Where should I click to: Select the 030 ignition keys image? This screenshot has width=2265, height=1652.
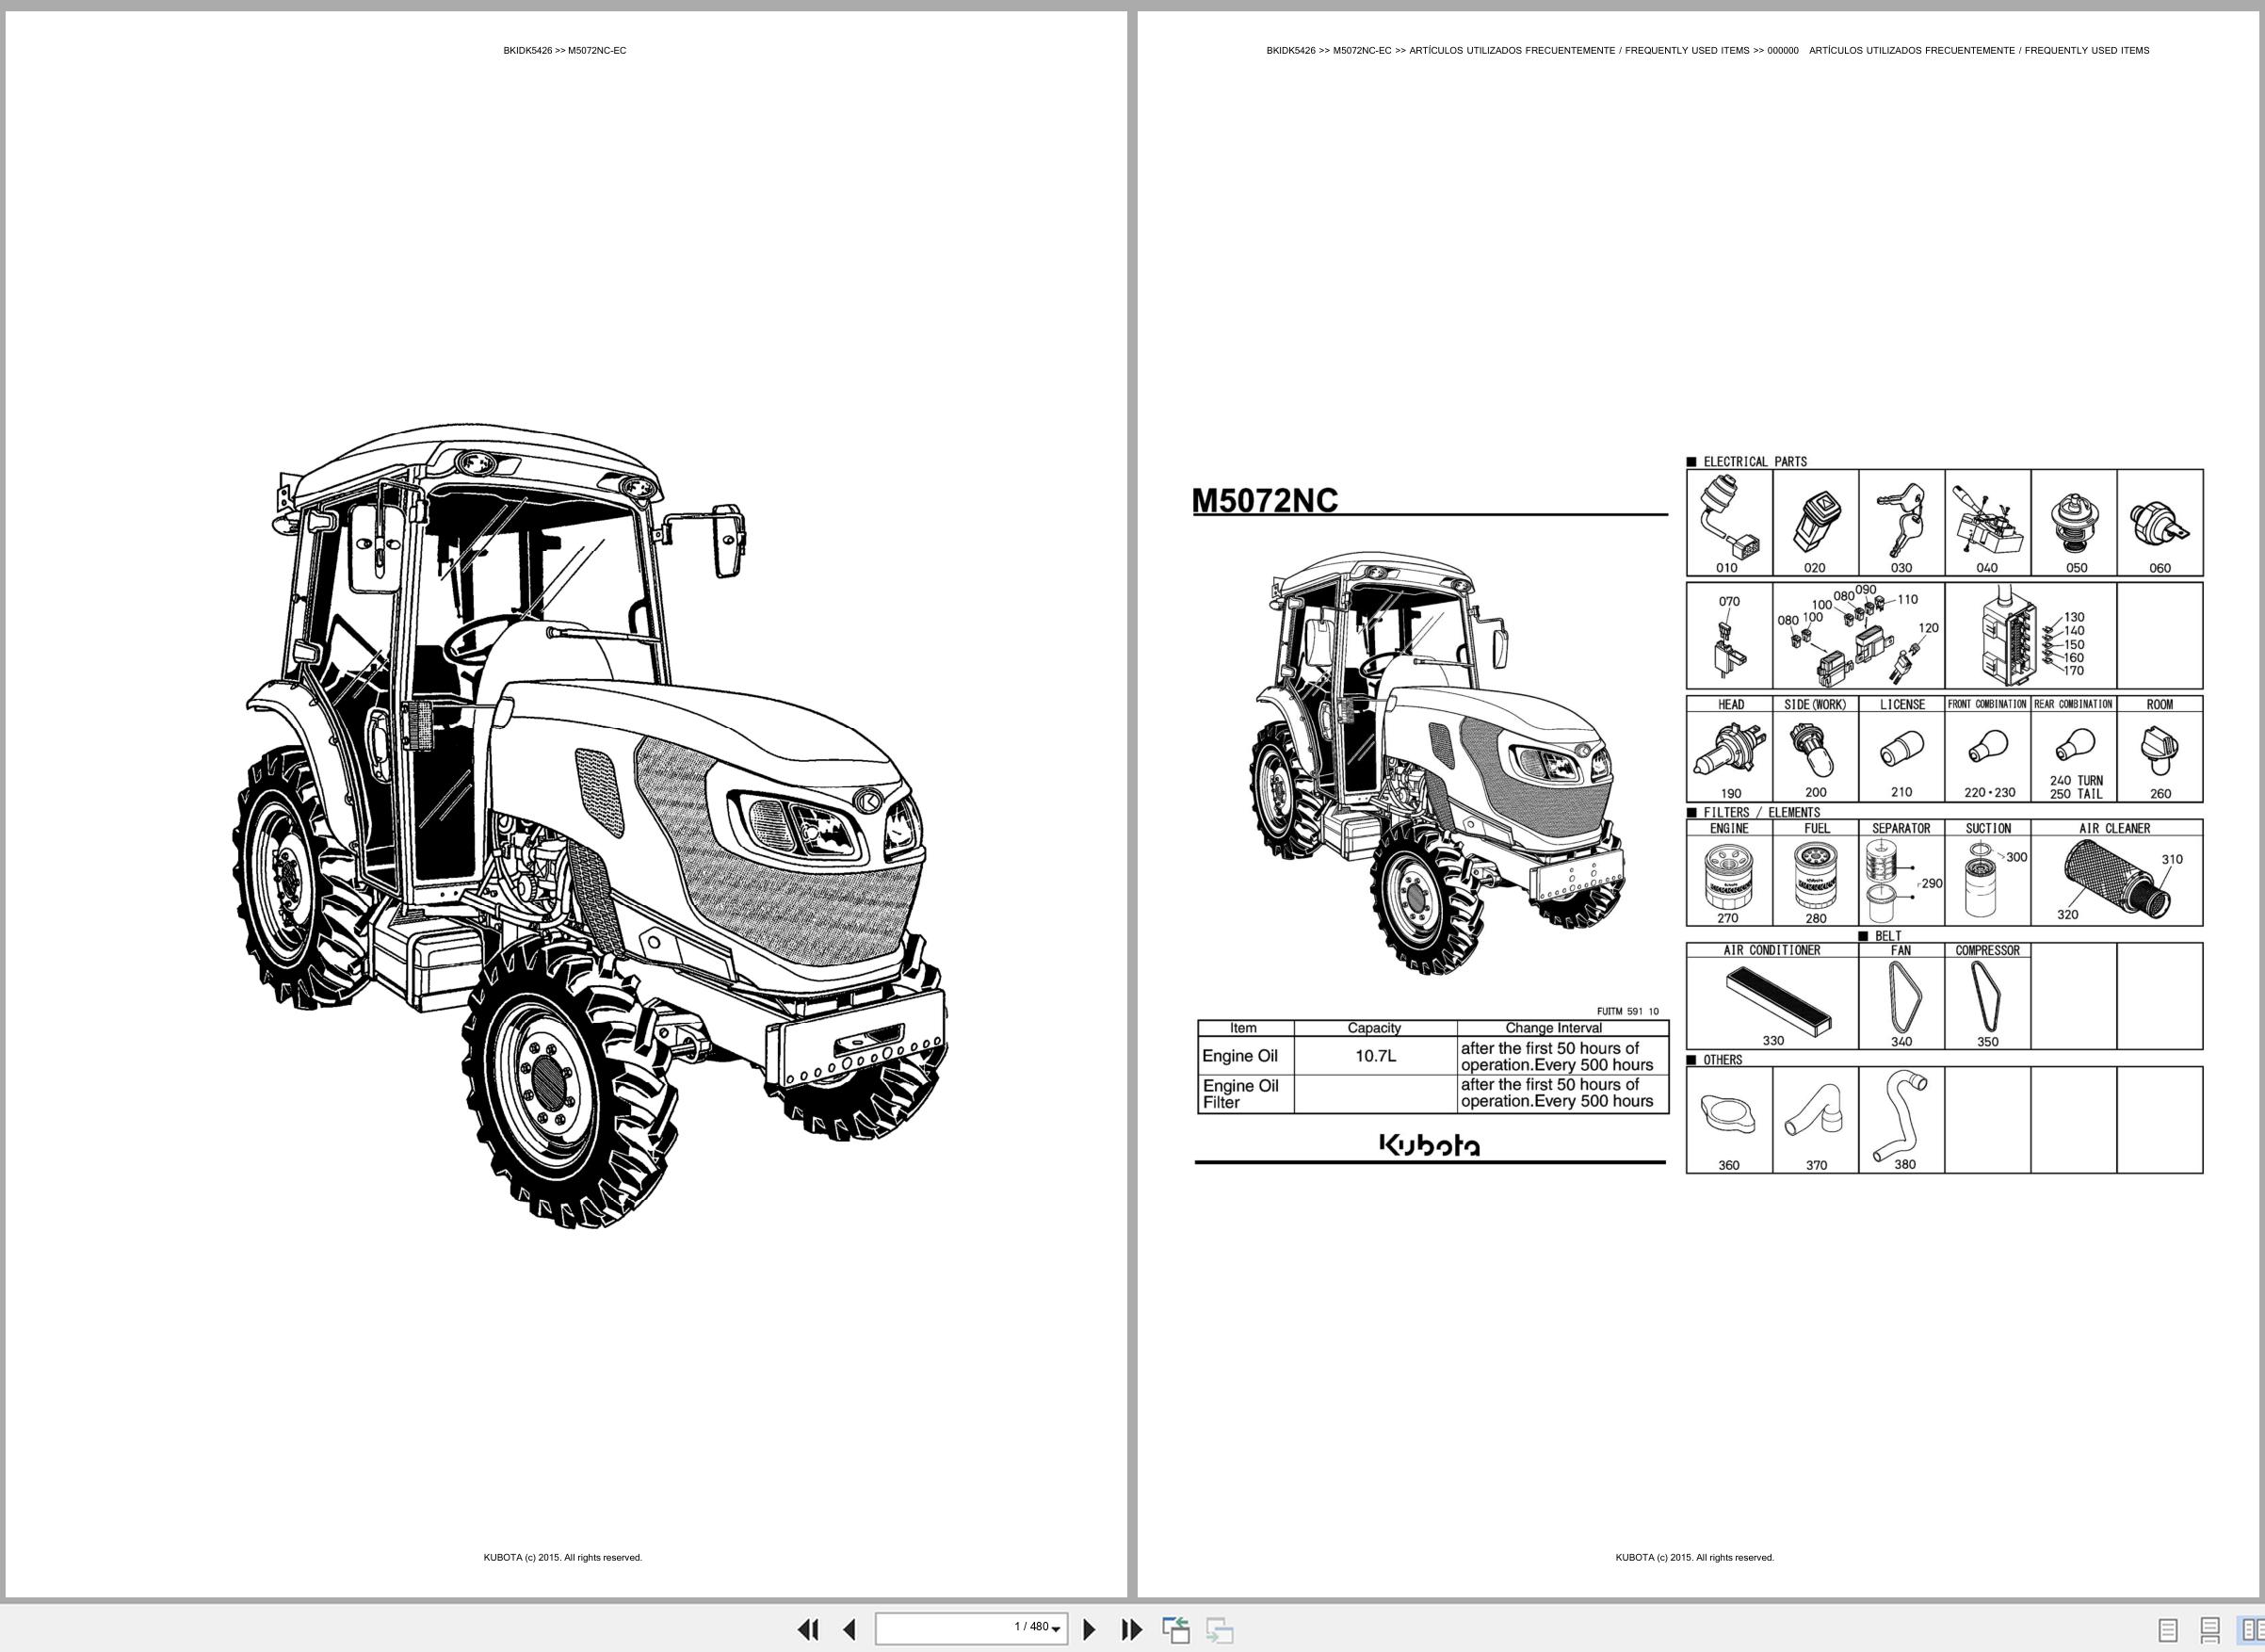[1901, 523]
